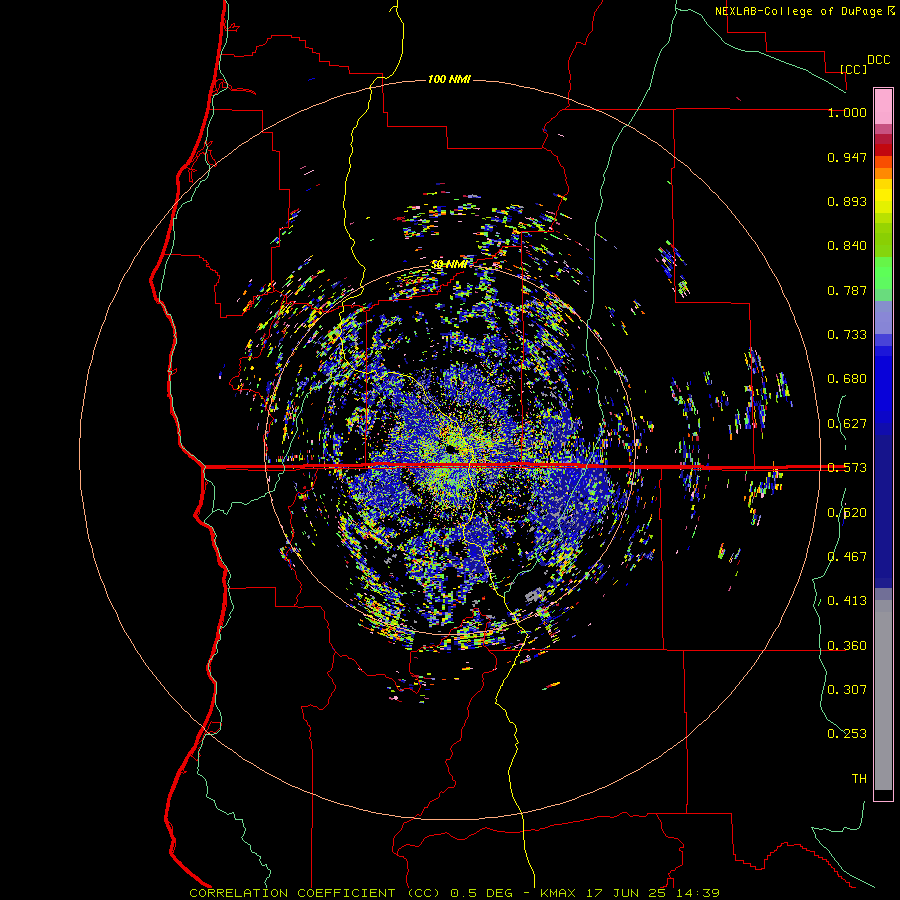
Task: Select the 0.360 scale value
Action: coord(847,646)
